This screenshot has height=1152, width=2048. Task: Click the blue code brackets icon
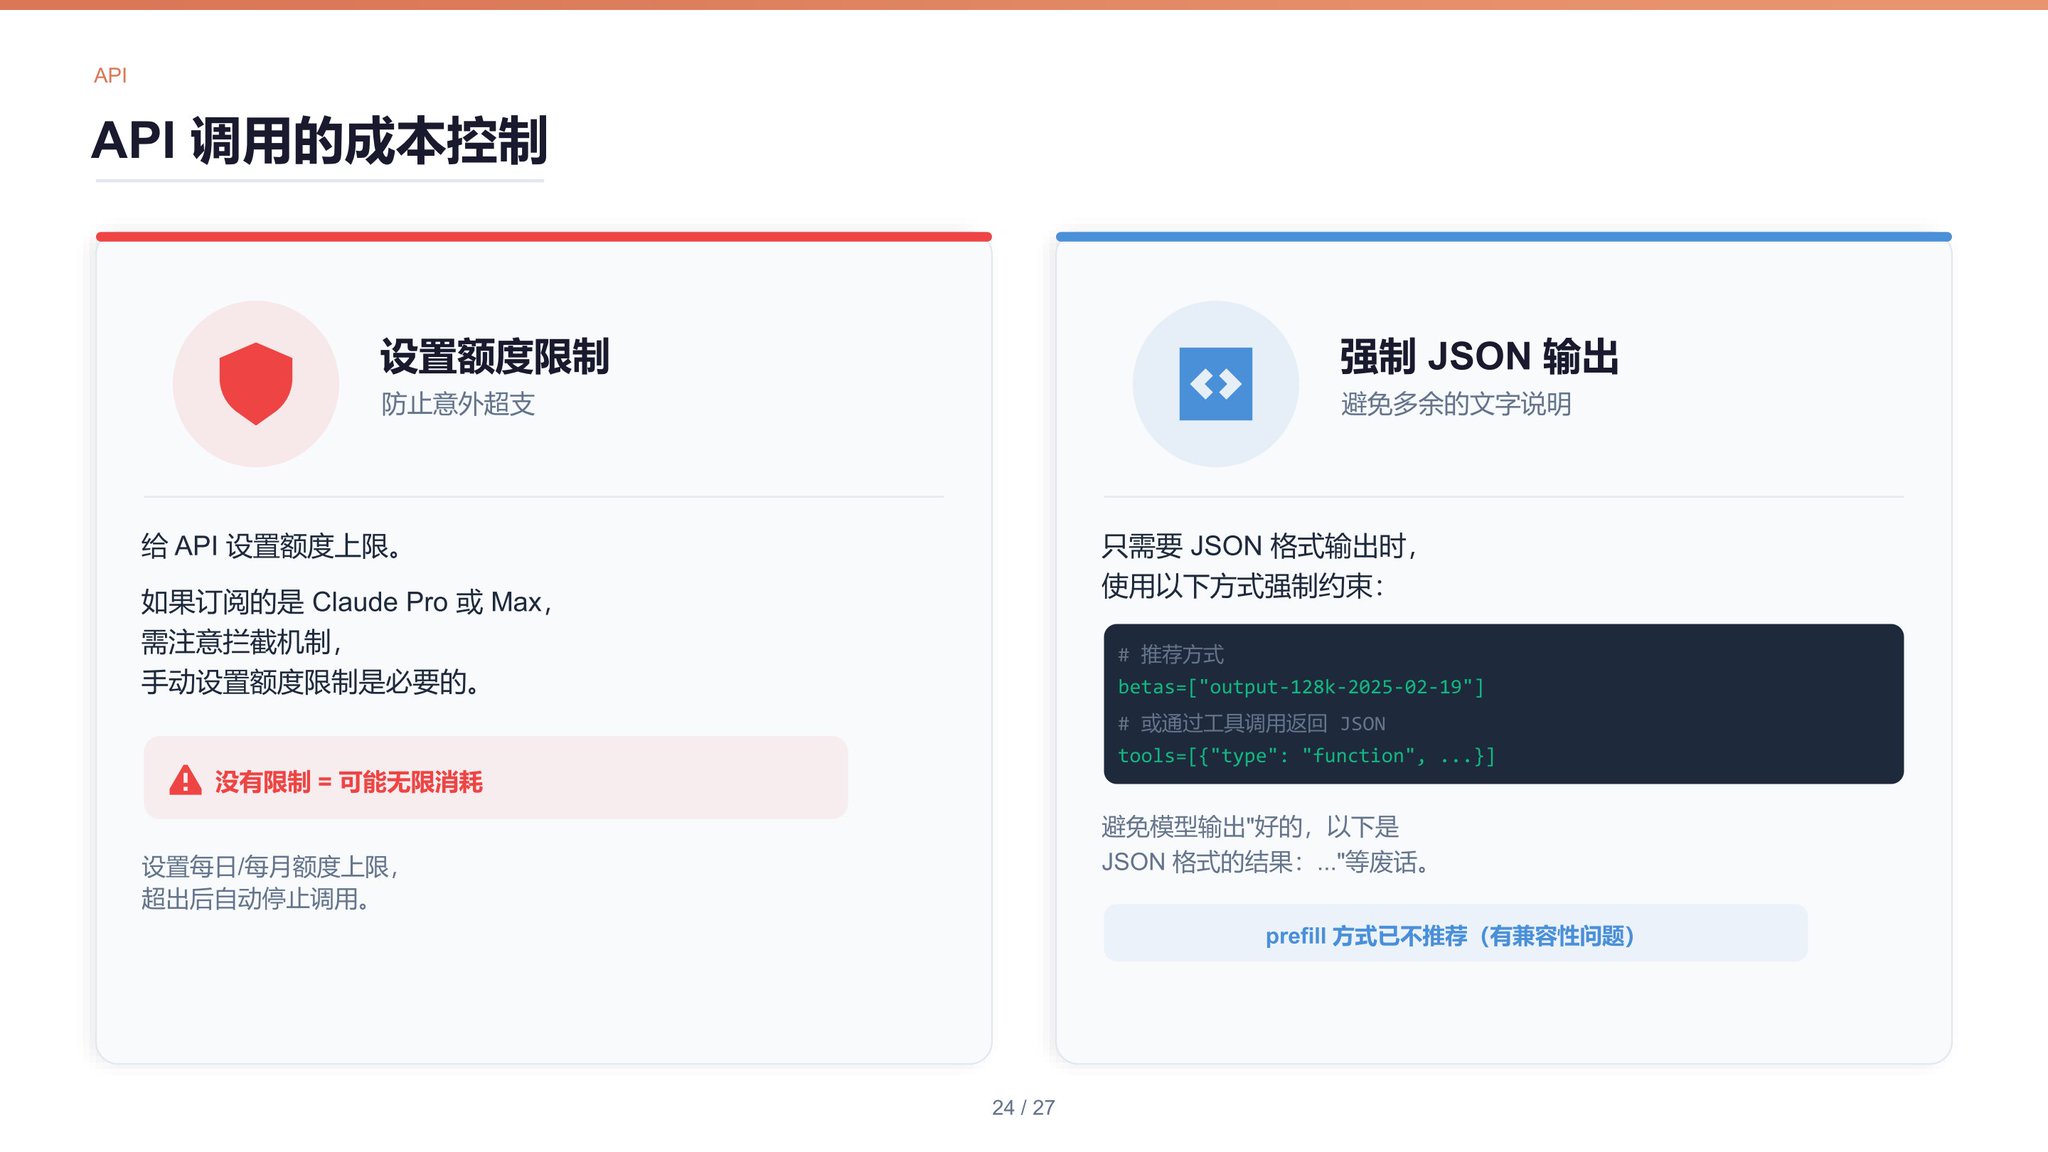1216,384
